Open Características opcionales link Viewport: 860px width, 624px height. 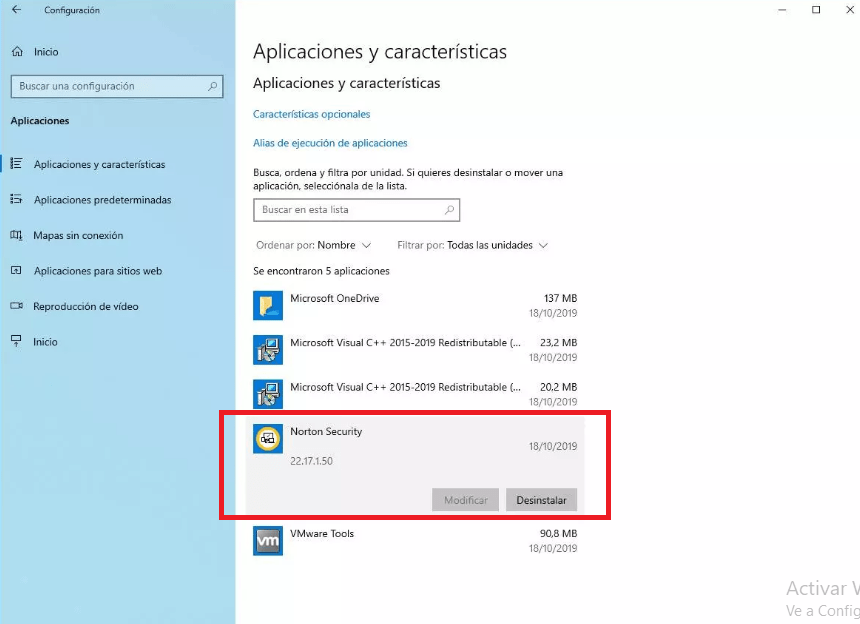312,114
